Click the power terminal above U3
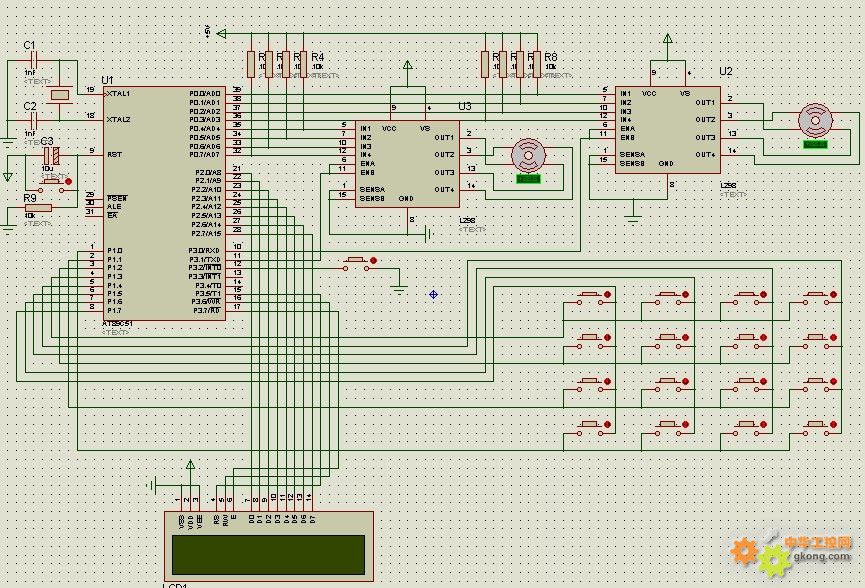 [x=408, y=66]
